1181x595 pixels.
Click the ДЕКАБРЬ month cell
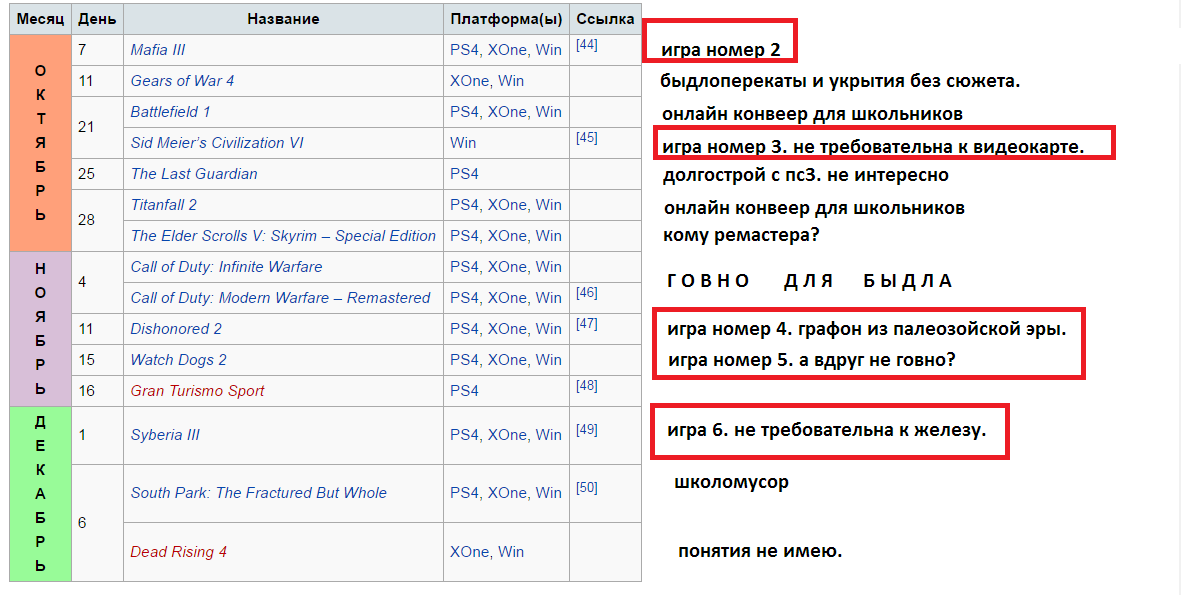tap(41, 493)
